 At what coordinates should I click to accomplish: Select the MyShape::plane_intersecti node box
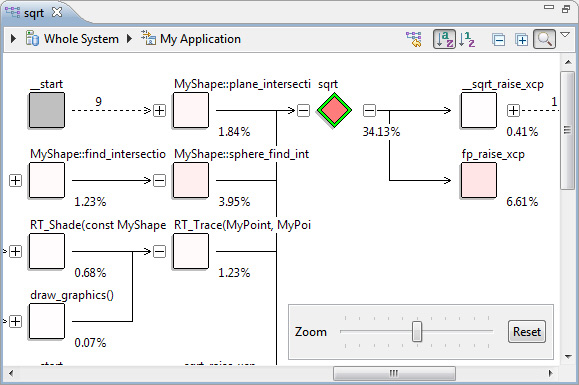[x=191, y=110]
